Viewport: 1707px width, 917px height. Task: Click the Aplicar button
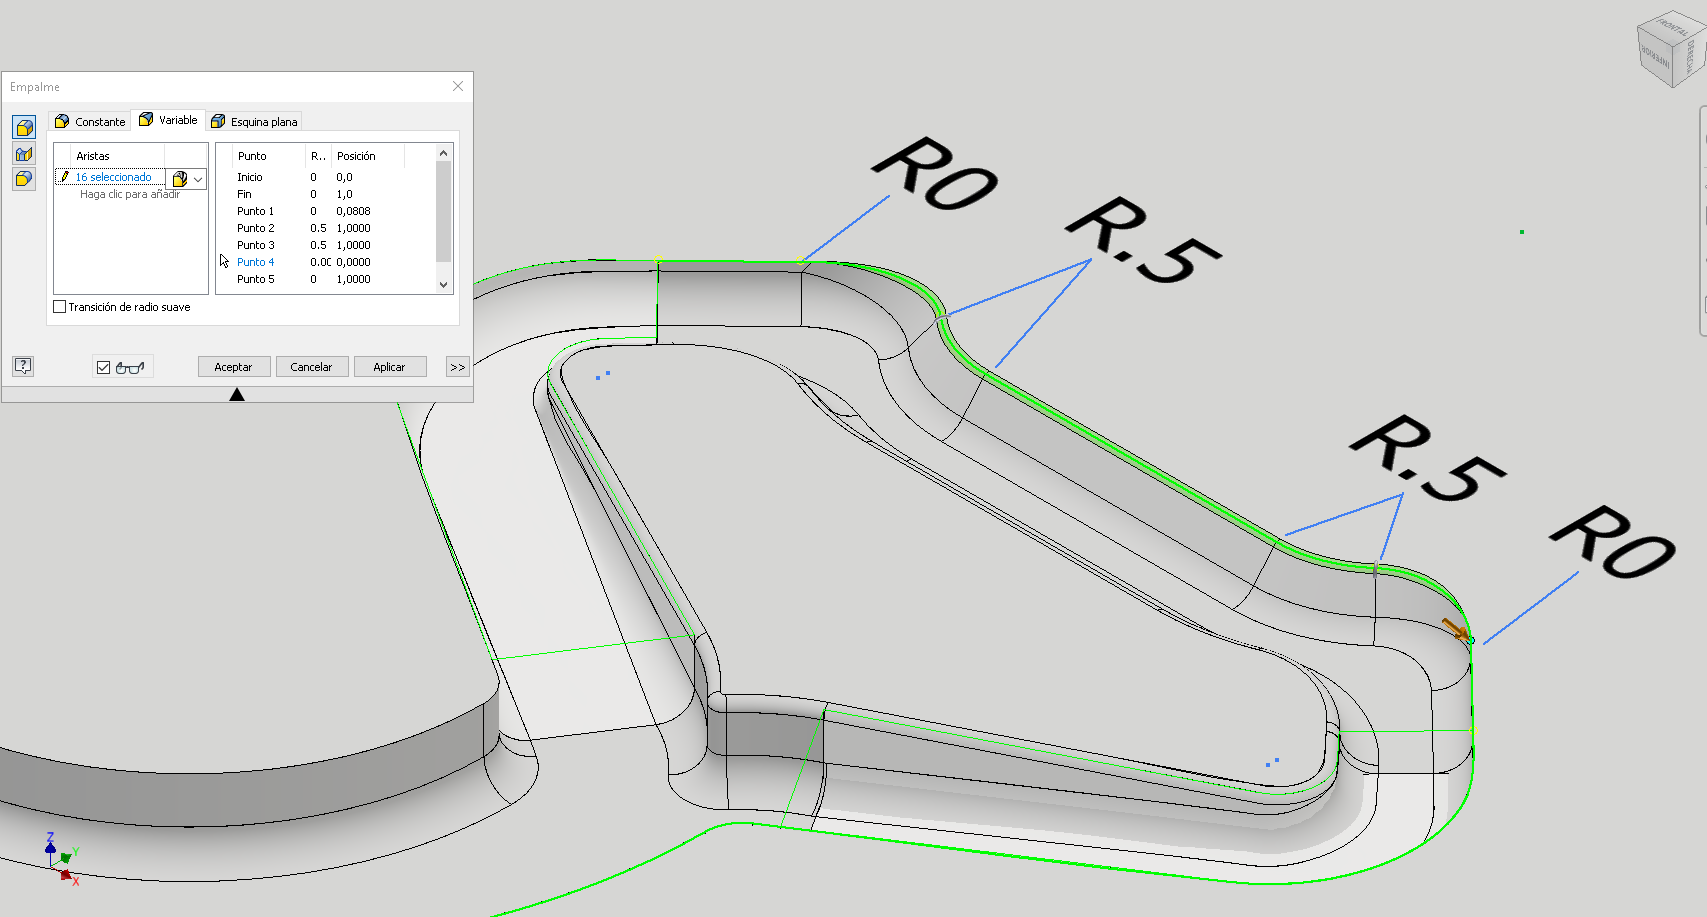tap(389, 367)
